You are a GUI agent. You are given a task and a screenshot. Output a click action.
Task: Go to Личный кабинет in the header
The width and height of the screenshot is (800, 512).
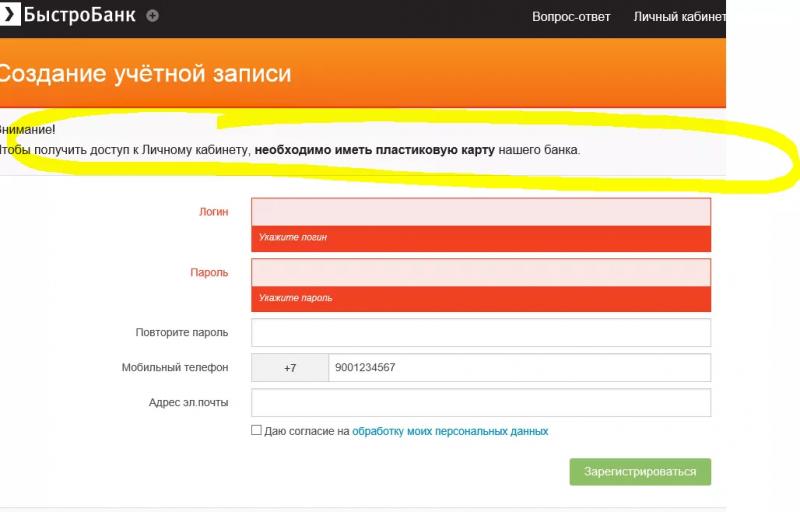point(679,17)
